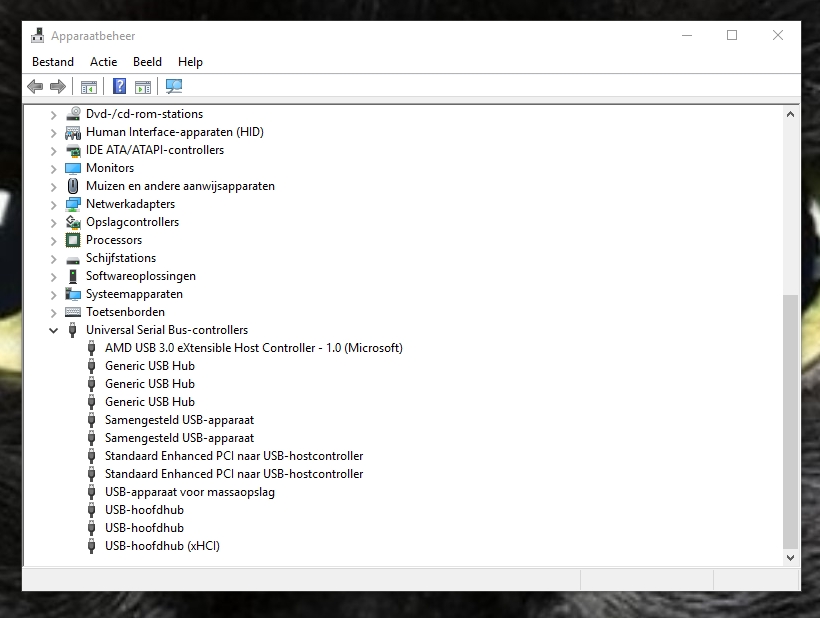The image size is (820, 618).
Task: Expand the Opslagcontrollers node
Action: tap(53, 223)
